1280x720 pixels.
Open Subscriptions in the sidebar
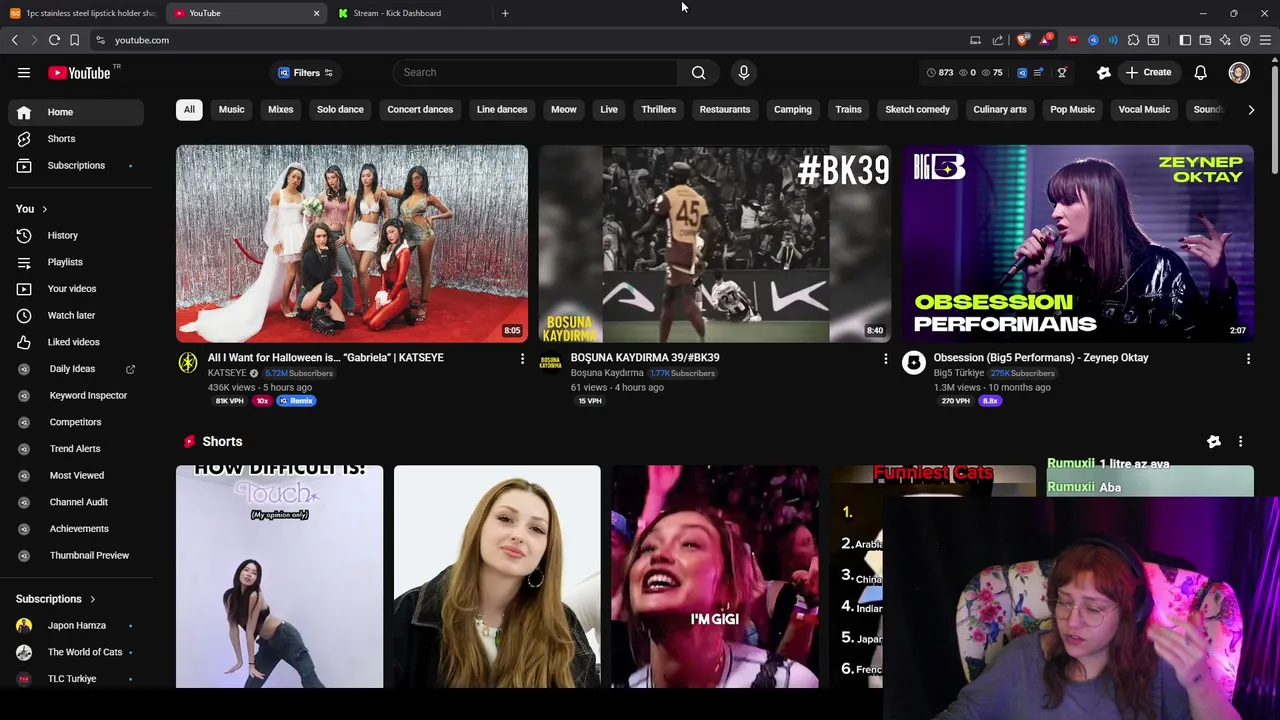(x=76, y=165)
